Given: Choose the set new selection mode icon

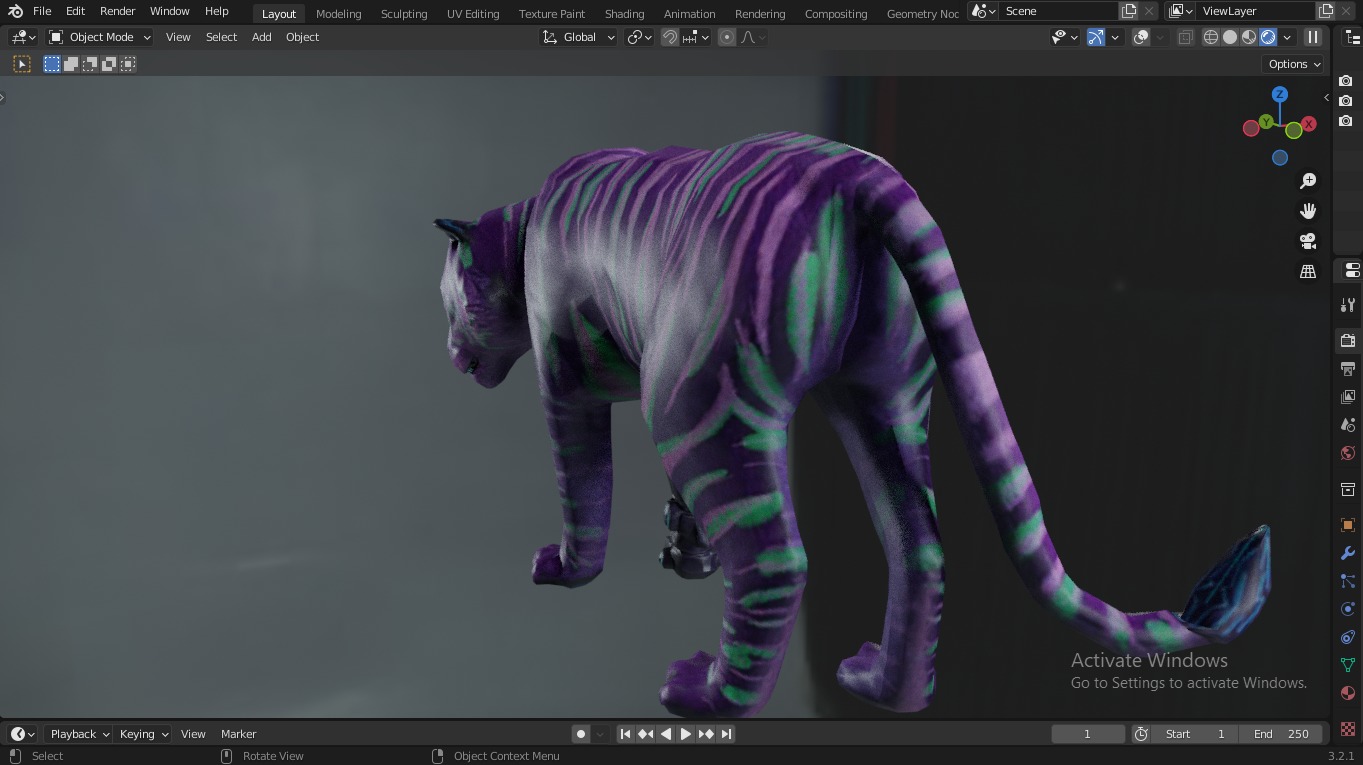Looking at the screenshot, I should tap(52, 64).
